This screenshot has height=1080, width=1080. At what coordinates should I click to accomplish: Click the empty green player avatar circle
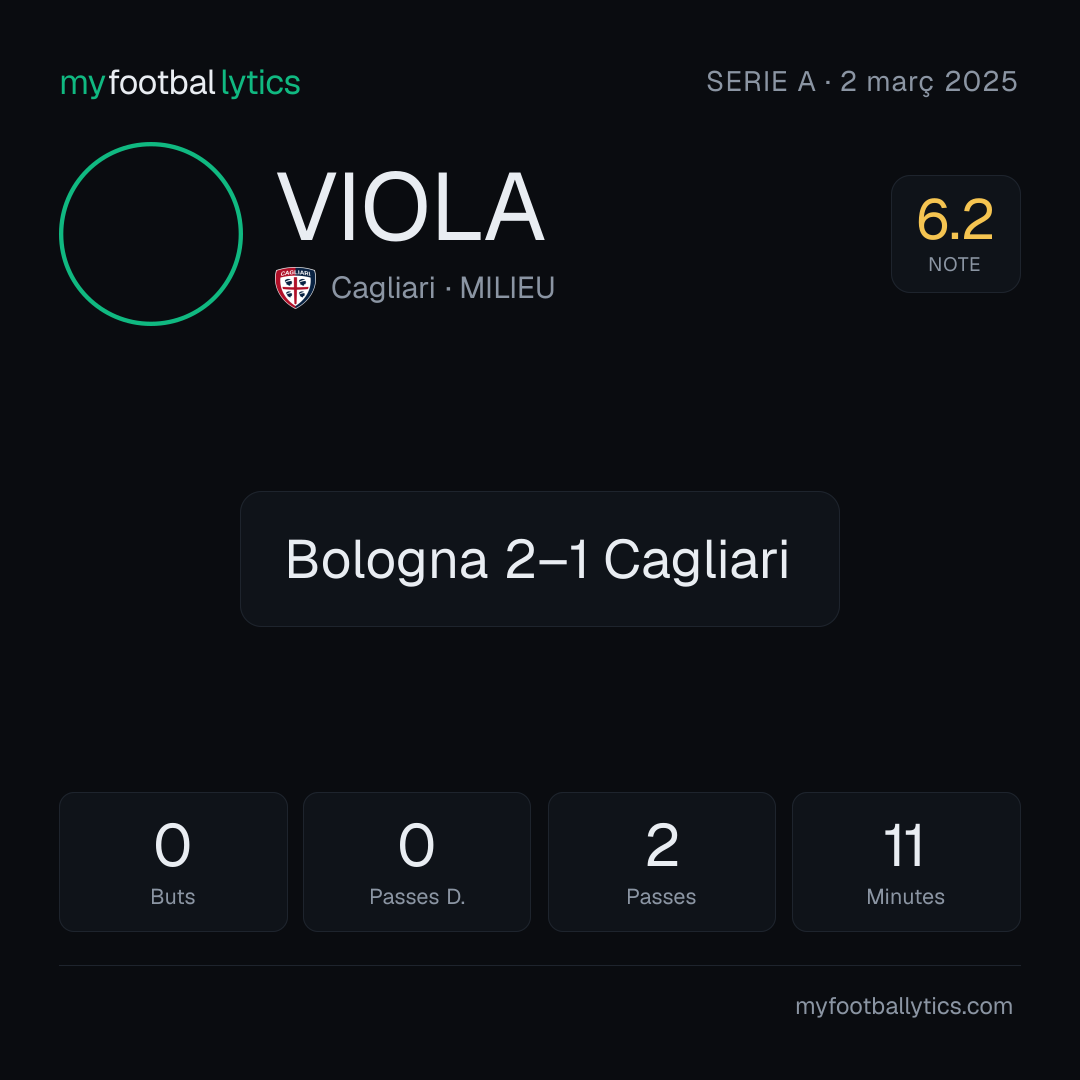pyautogui.click(x=151, y=234)
